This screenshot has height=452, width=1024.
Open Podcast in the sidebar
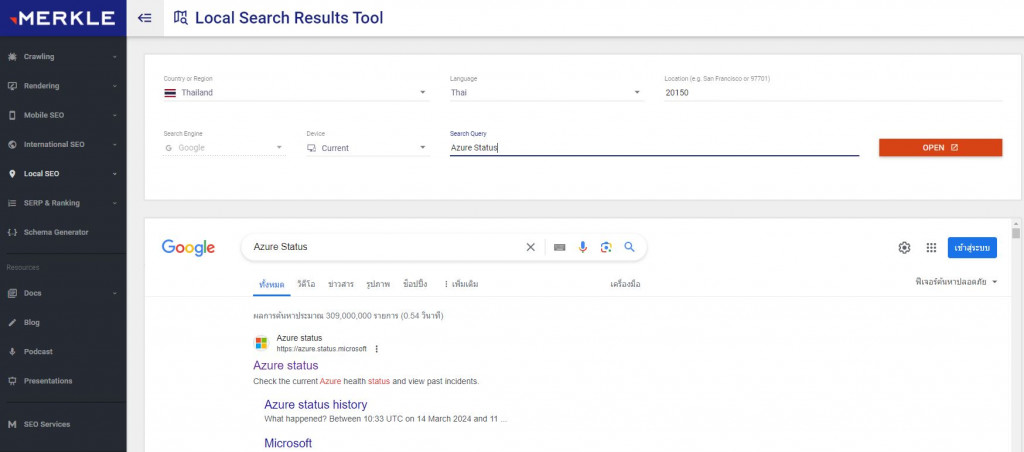pyautogui.click(x=38, y=351)
